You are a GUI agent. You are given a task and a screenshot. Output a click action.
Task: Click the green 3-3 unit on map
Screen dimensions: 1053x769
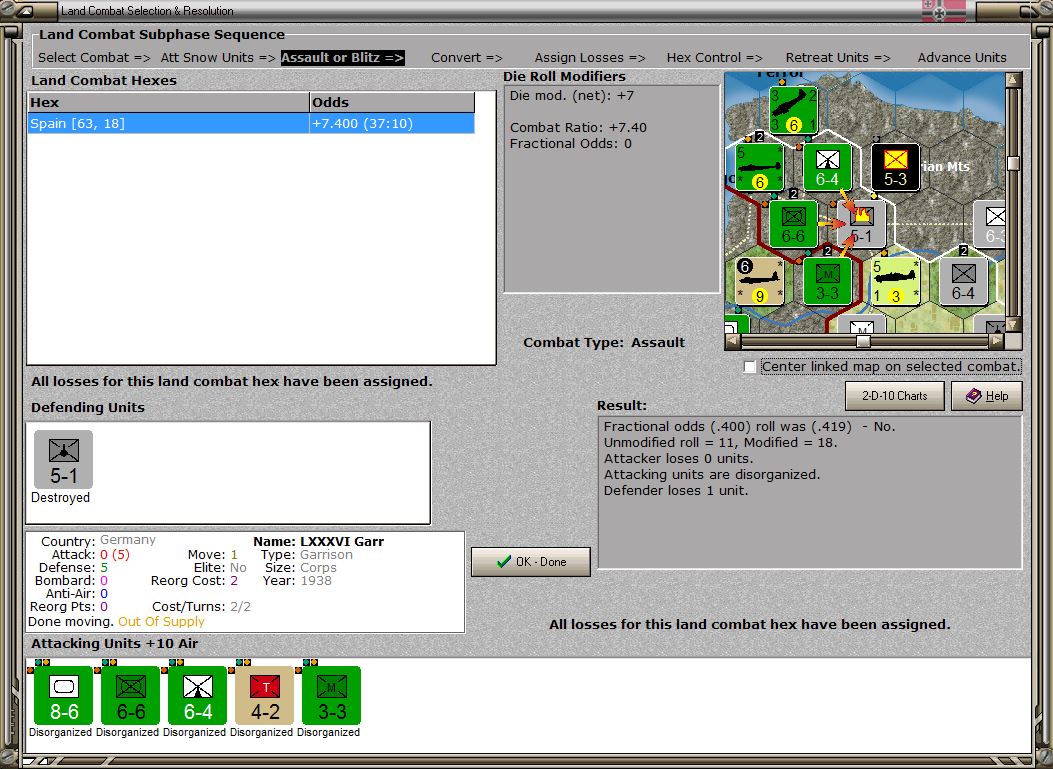[827, 281]
